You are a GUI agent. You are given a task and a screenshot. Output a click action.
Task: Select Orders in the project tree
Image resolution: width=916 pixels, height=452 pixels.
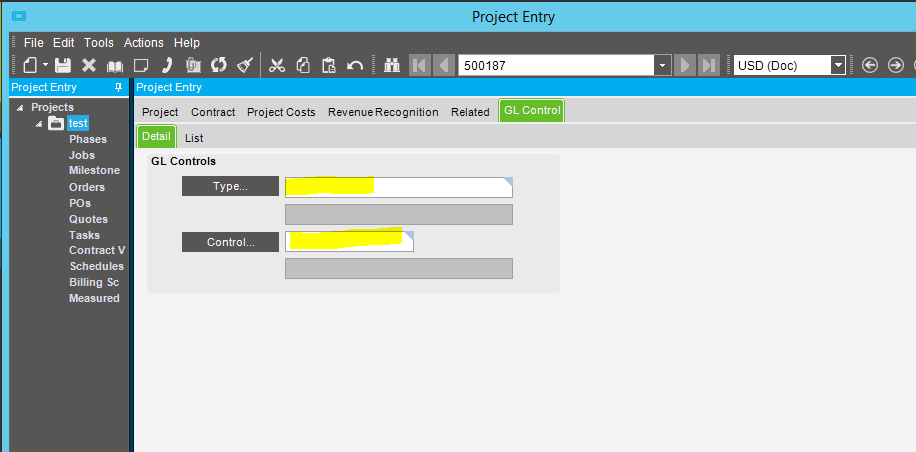click(86, 187)
